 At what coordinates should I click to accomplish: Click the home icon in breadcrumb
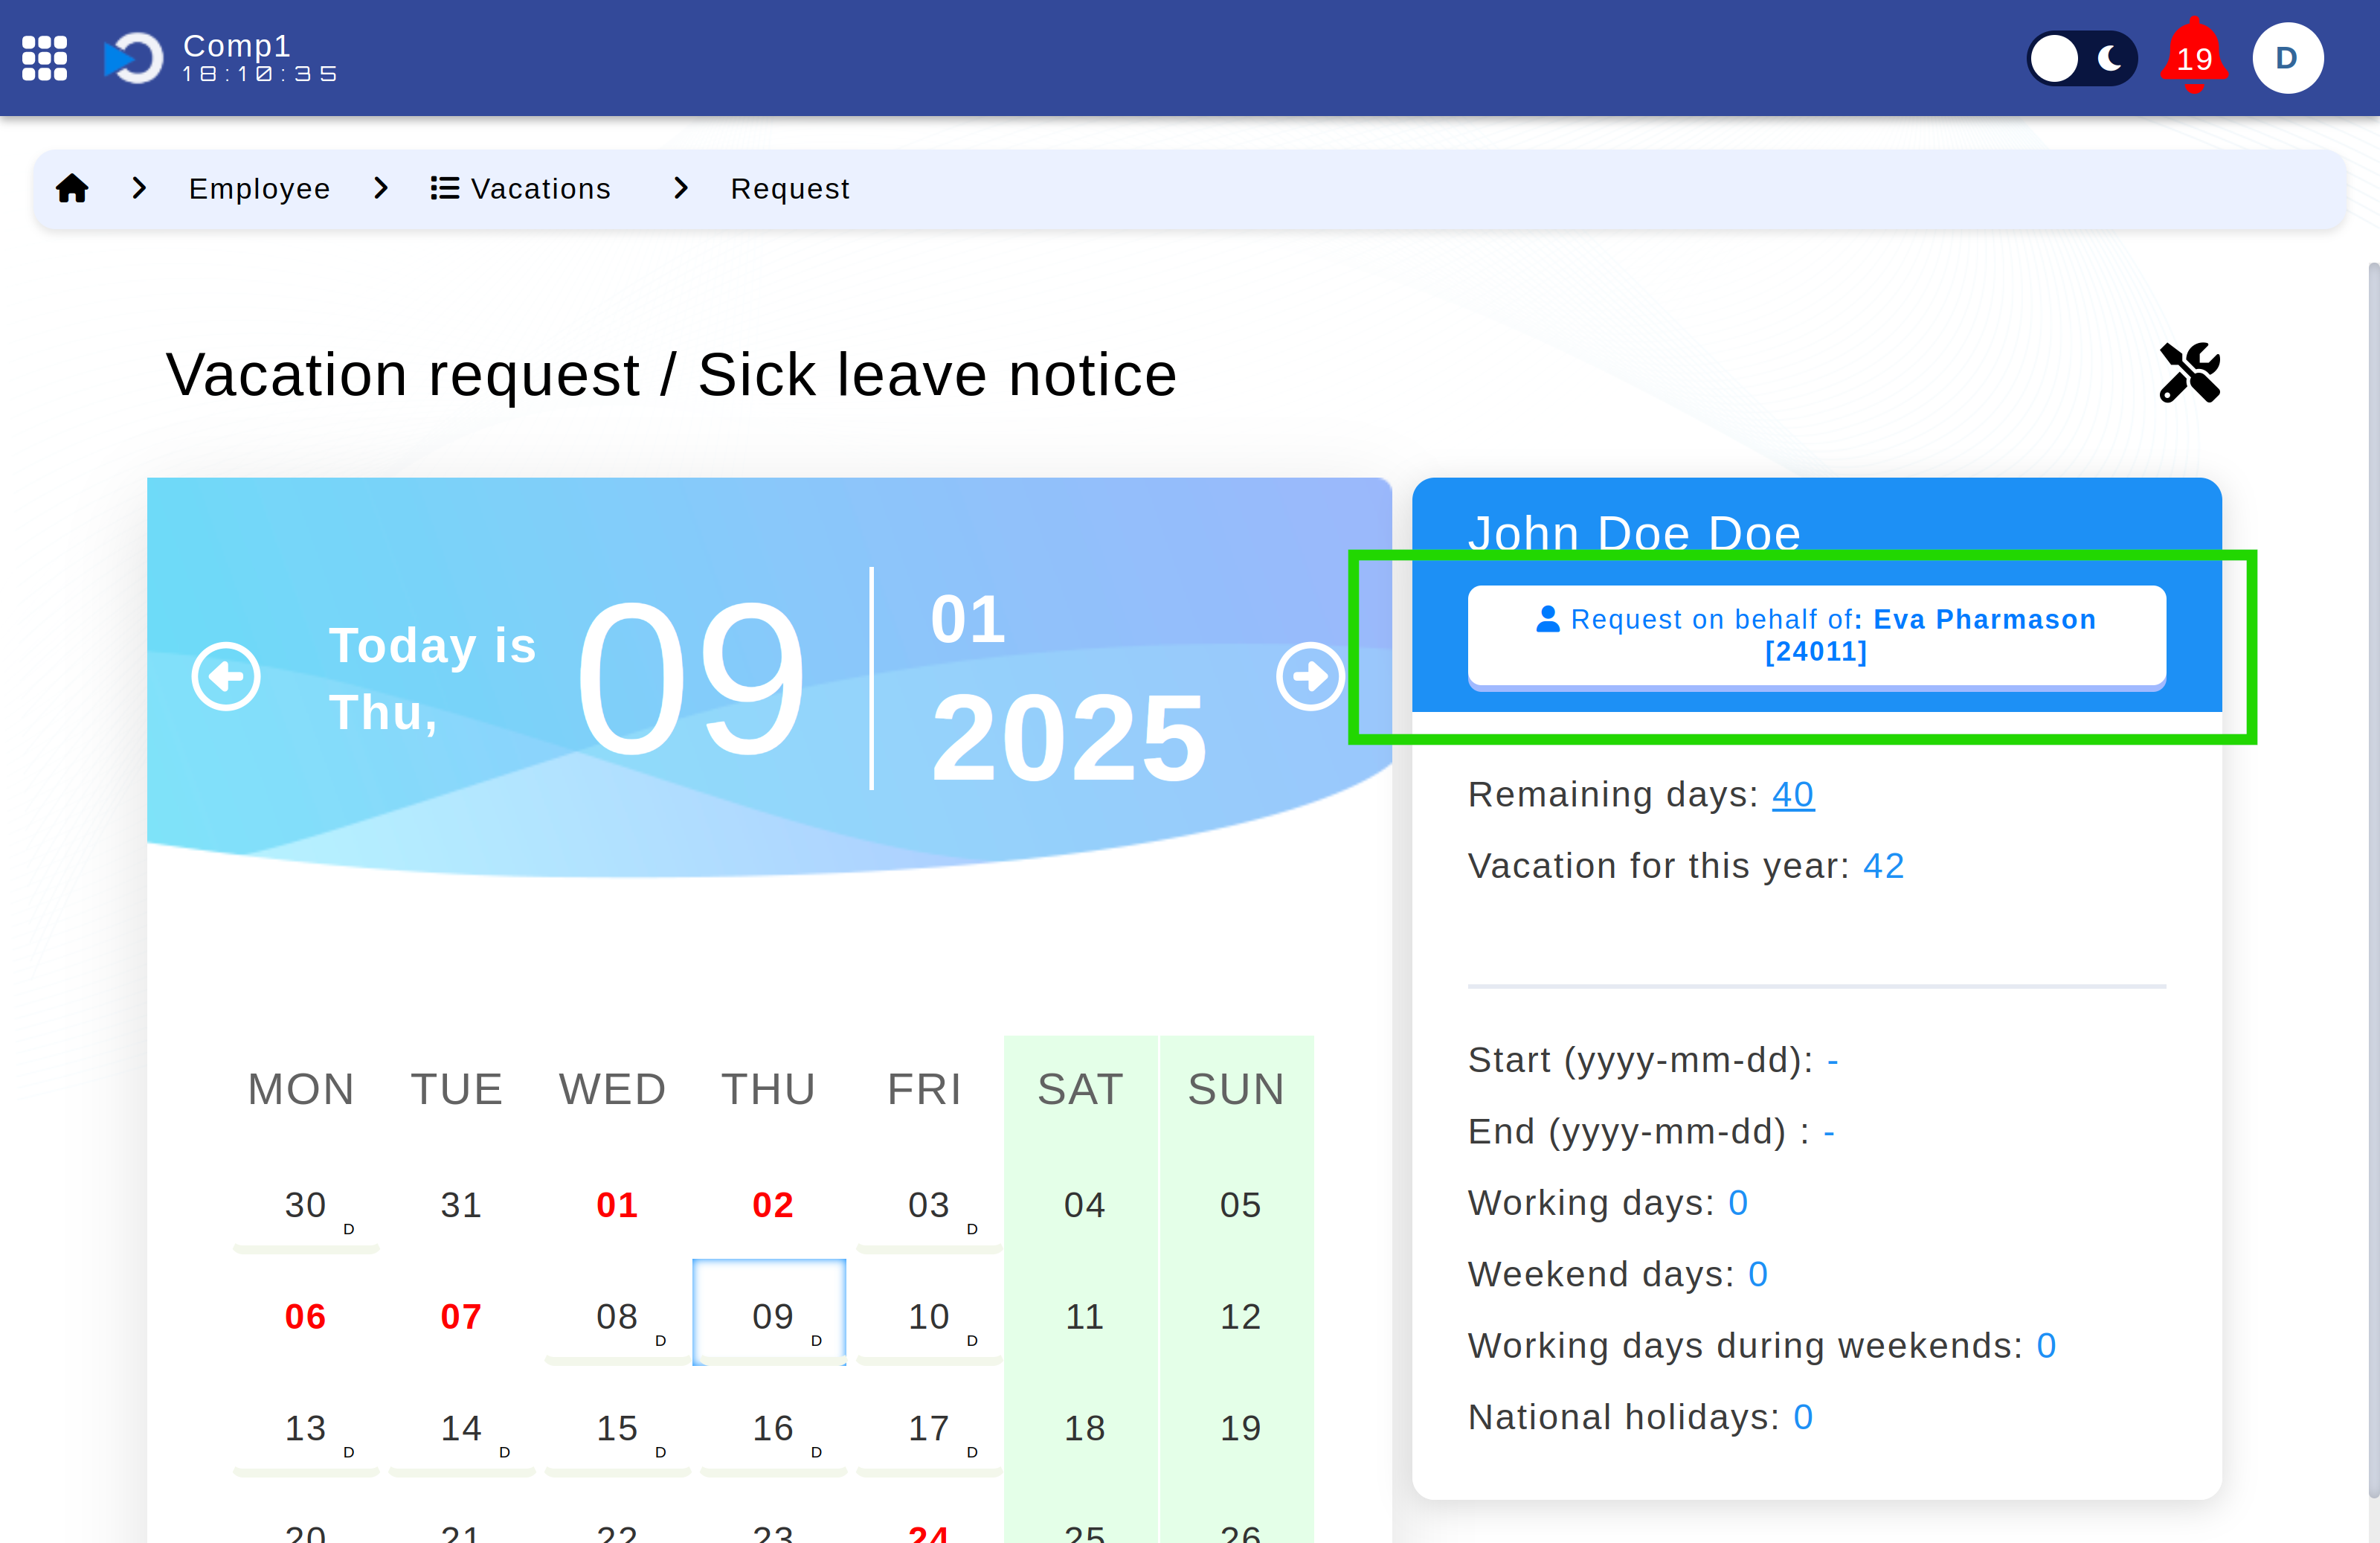[73, 187]
